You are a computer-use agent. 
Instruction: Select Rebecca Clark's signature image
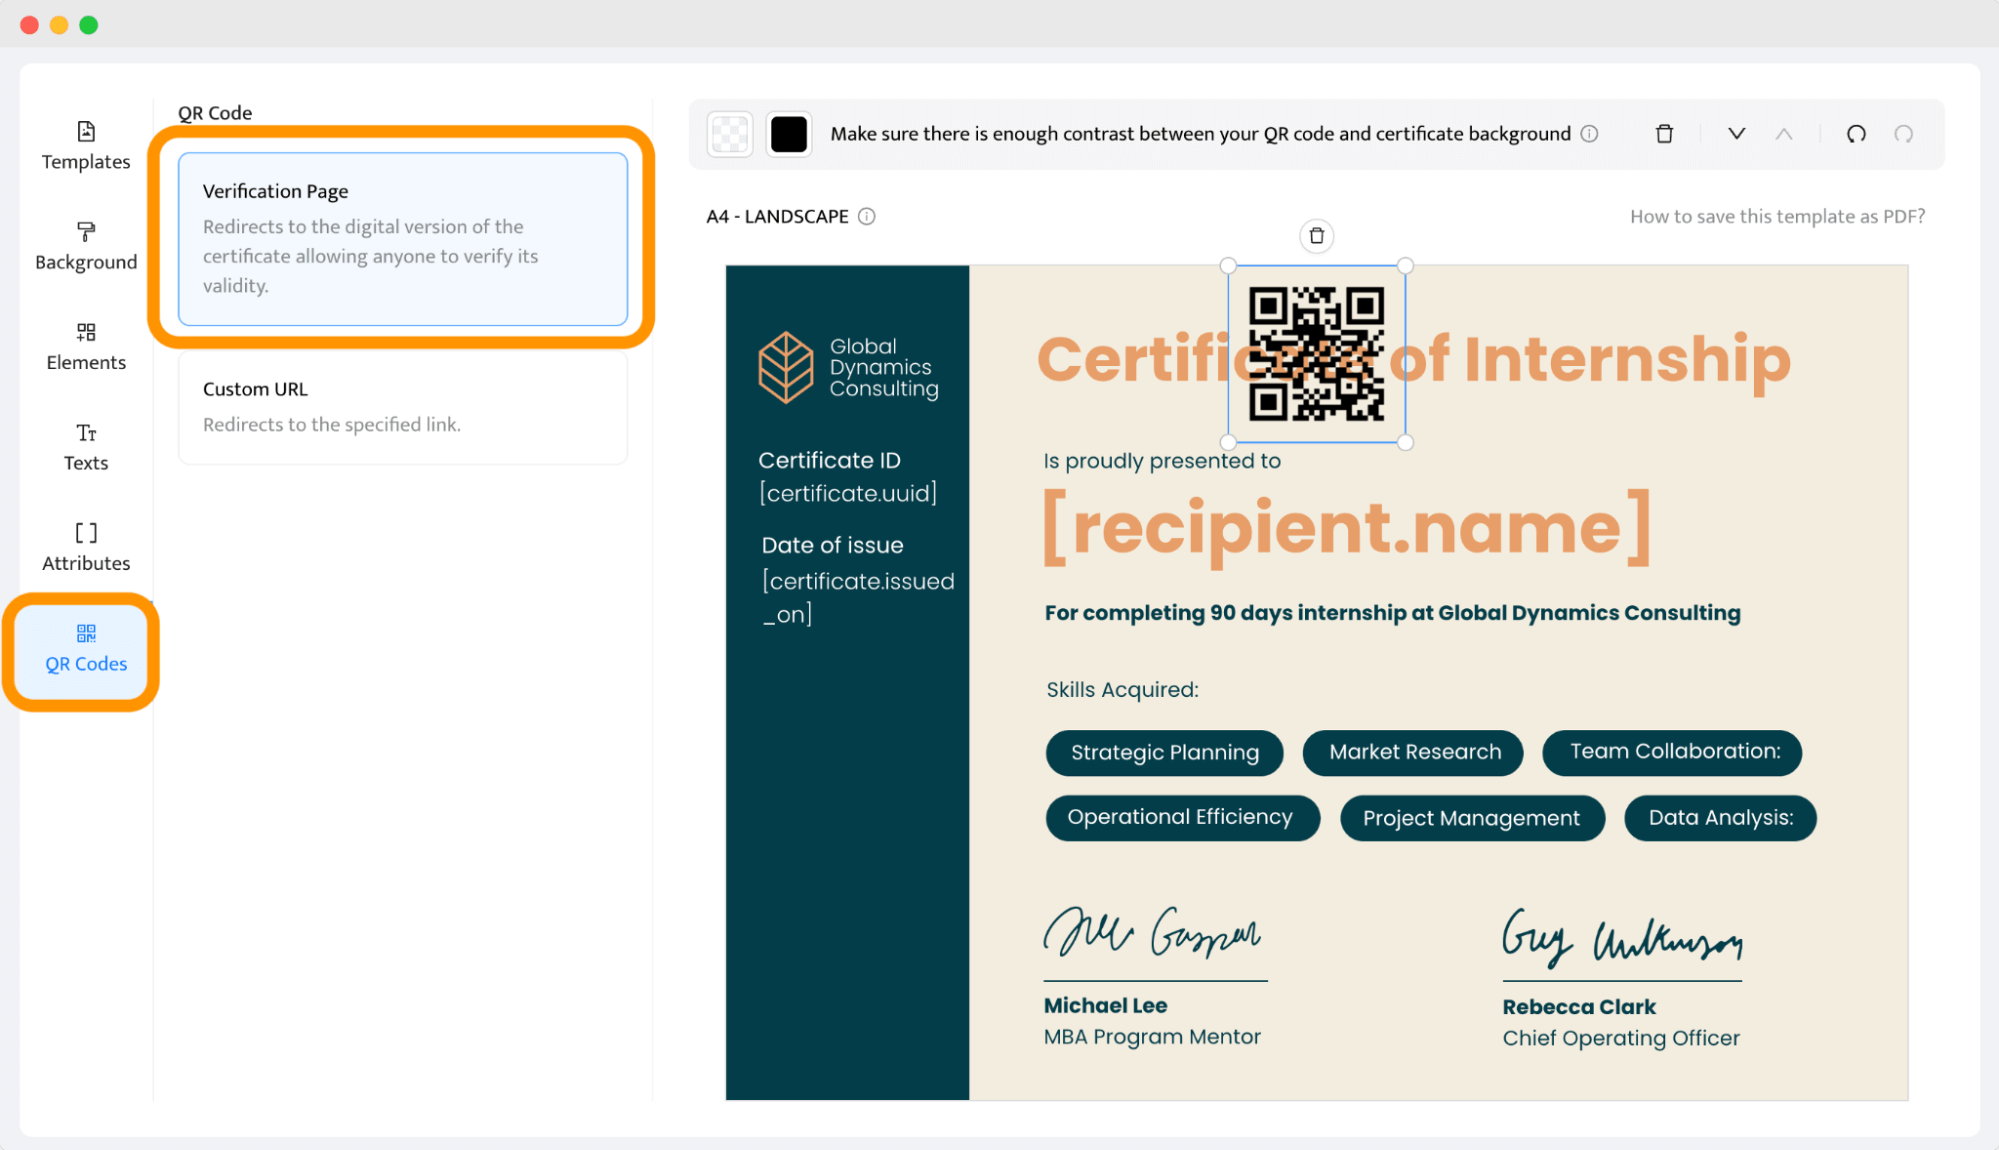[1622, 938]
